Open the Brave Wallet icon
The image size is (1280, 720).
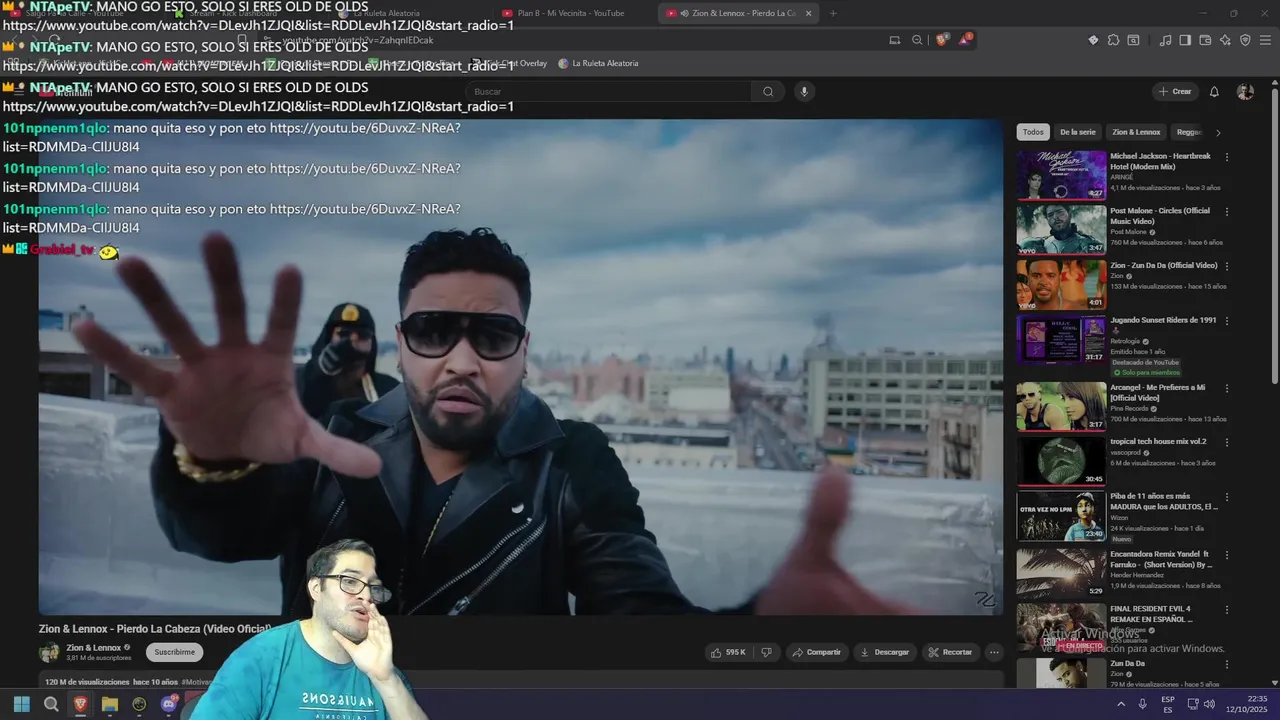1205,40
